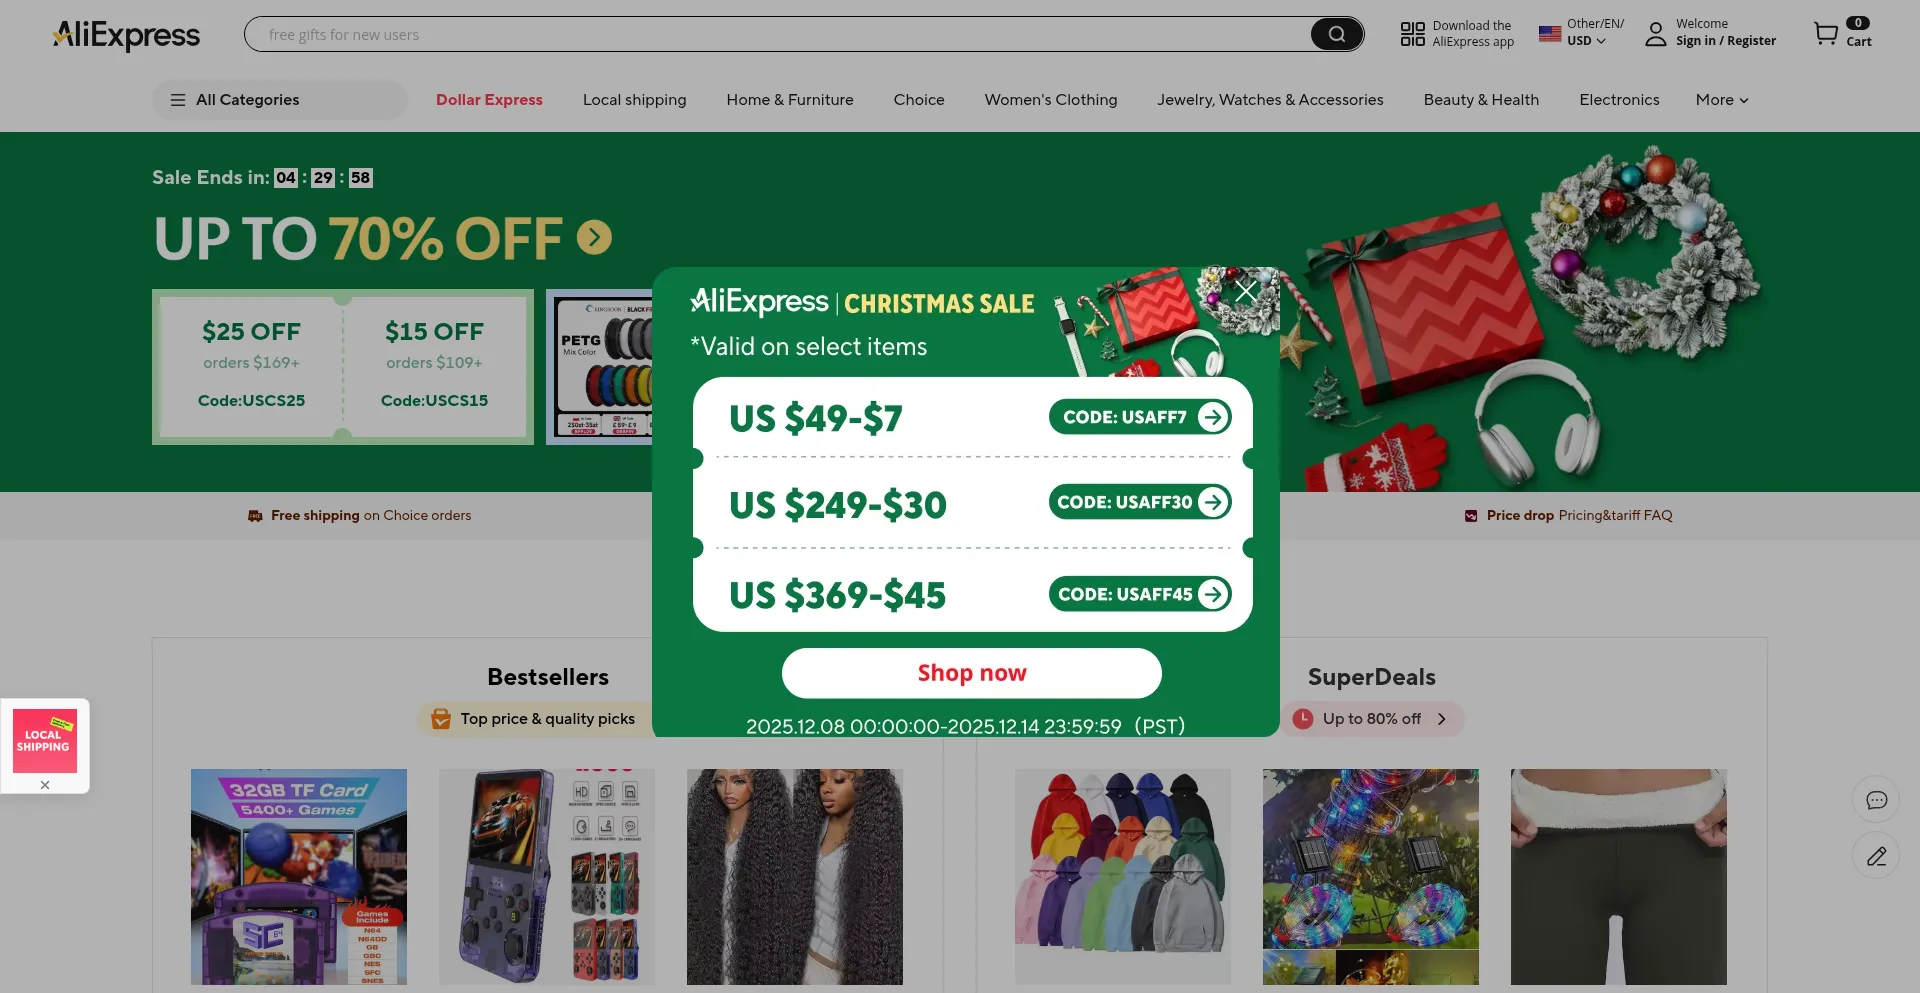Viewport: 1920px width, 993px height.
Task: Open the chat message support icon
Action: tap(1876, 800)
